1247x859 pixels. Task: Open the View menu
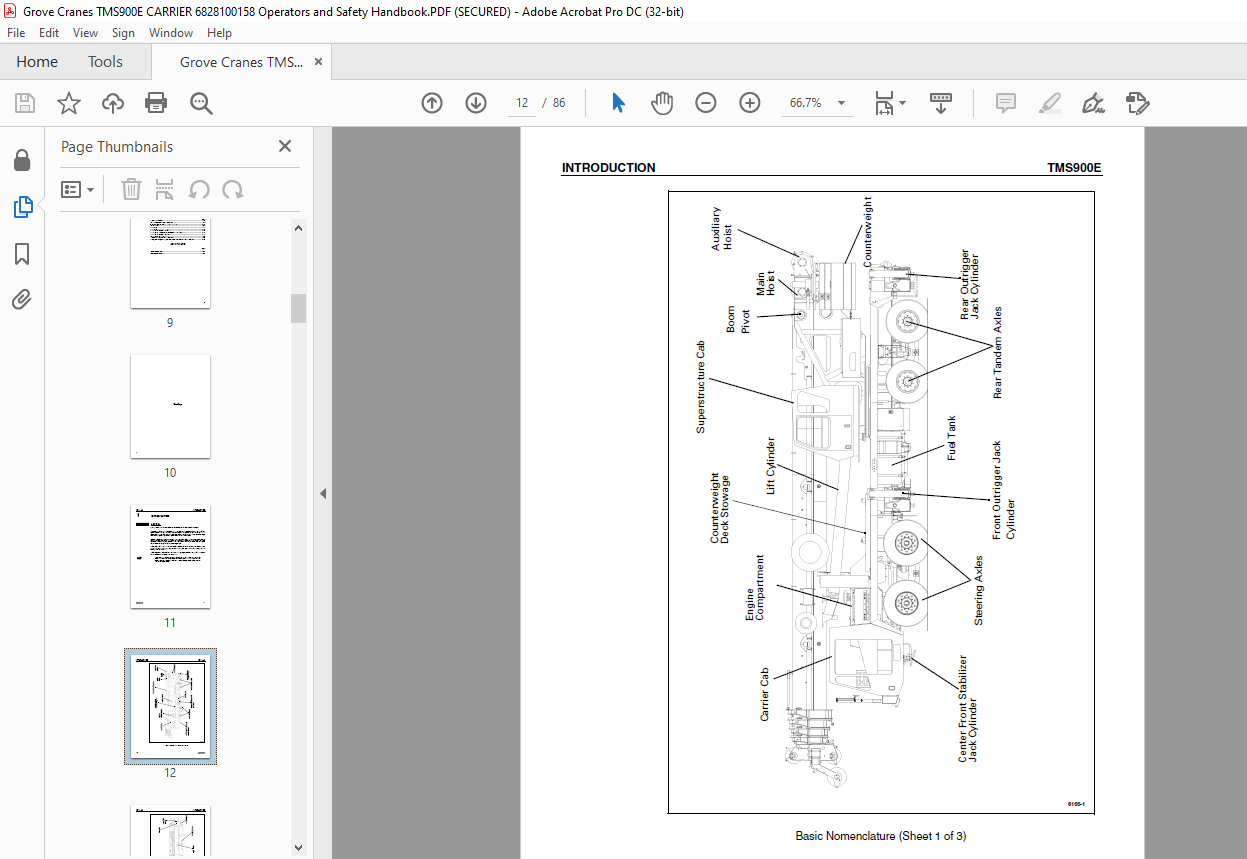pos(86,33)
